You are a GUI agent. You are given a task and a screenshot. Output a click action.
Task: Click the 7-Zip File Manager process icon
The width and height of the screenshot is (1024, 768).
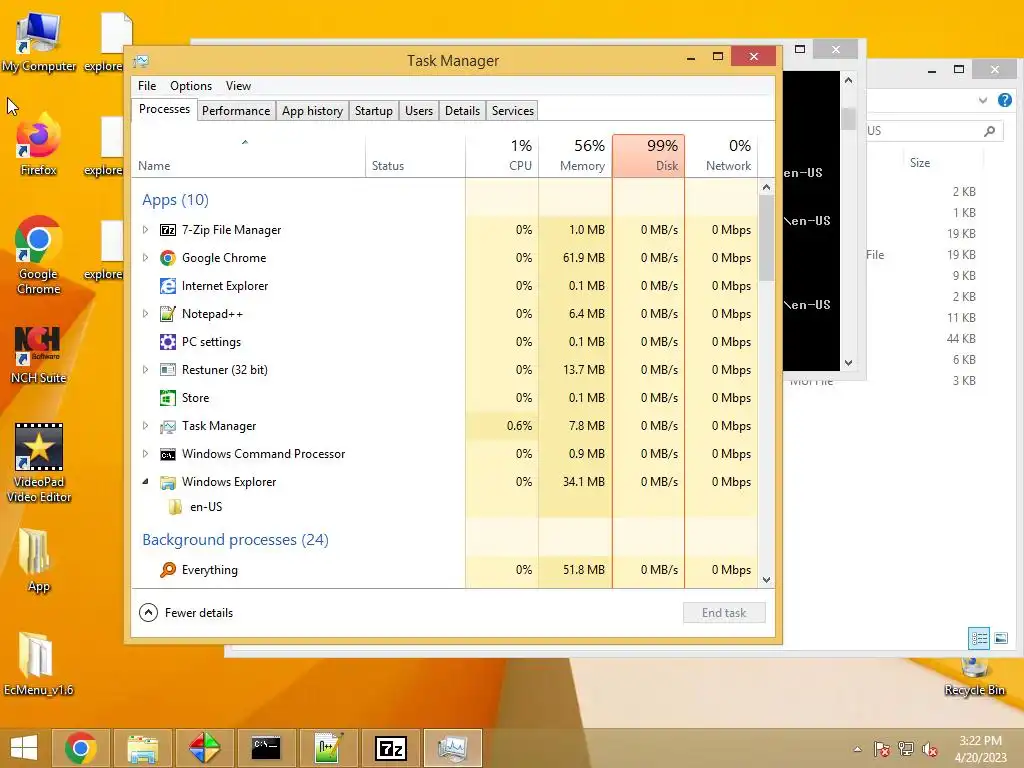(168, 230)
